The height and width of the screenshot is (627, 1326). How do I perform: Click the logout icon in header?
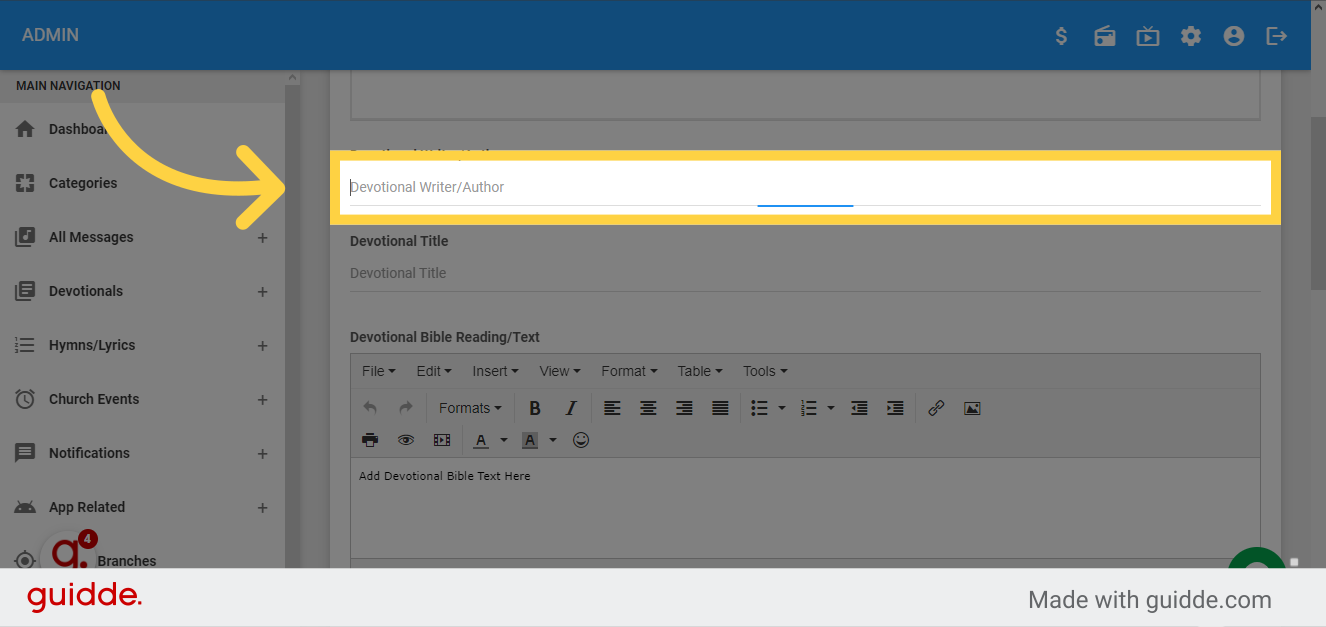pyautogui.click(x=1277, y=36)
